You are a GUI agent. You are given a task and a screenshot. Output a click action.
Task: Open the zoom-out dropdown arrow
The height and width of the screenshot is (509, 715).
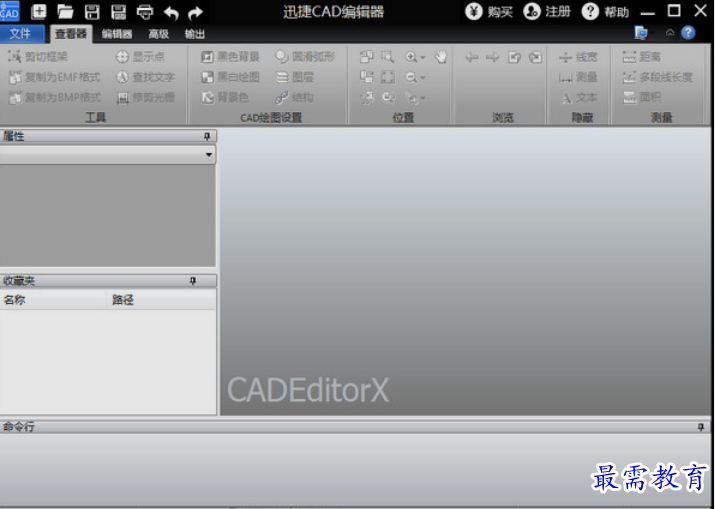(423, 78)
